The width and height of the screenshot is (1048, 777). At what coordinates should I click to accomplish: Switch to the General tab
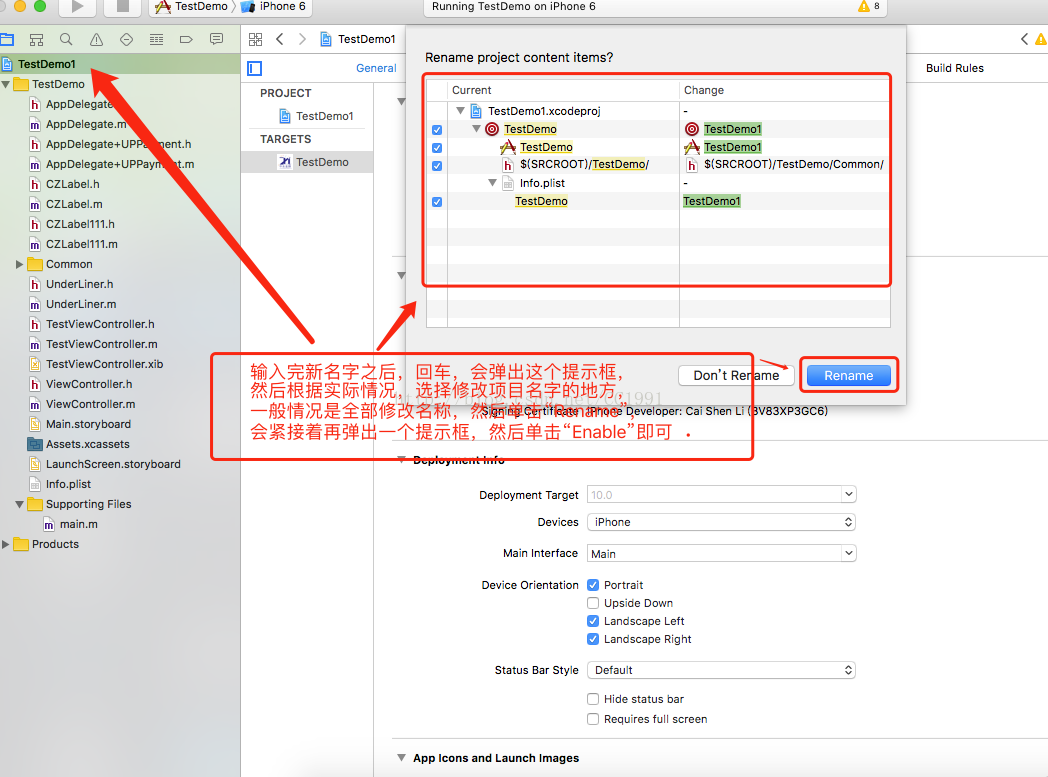pos(376,68)
